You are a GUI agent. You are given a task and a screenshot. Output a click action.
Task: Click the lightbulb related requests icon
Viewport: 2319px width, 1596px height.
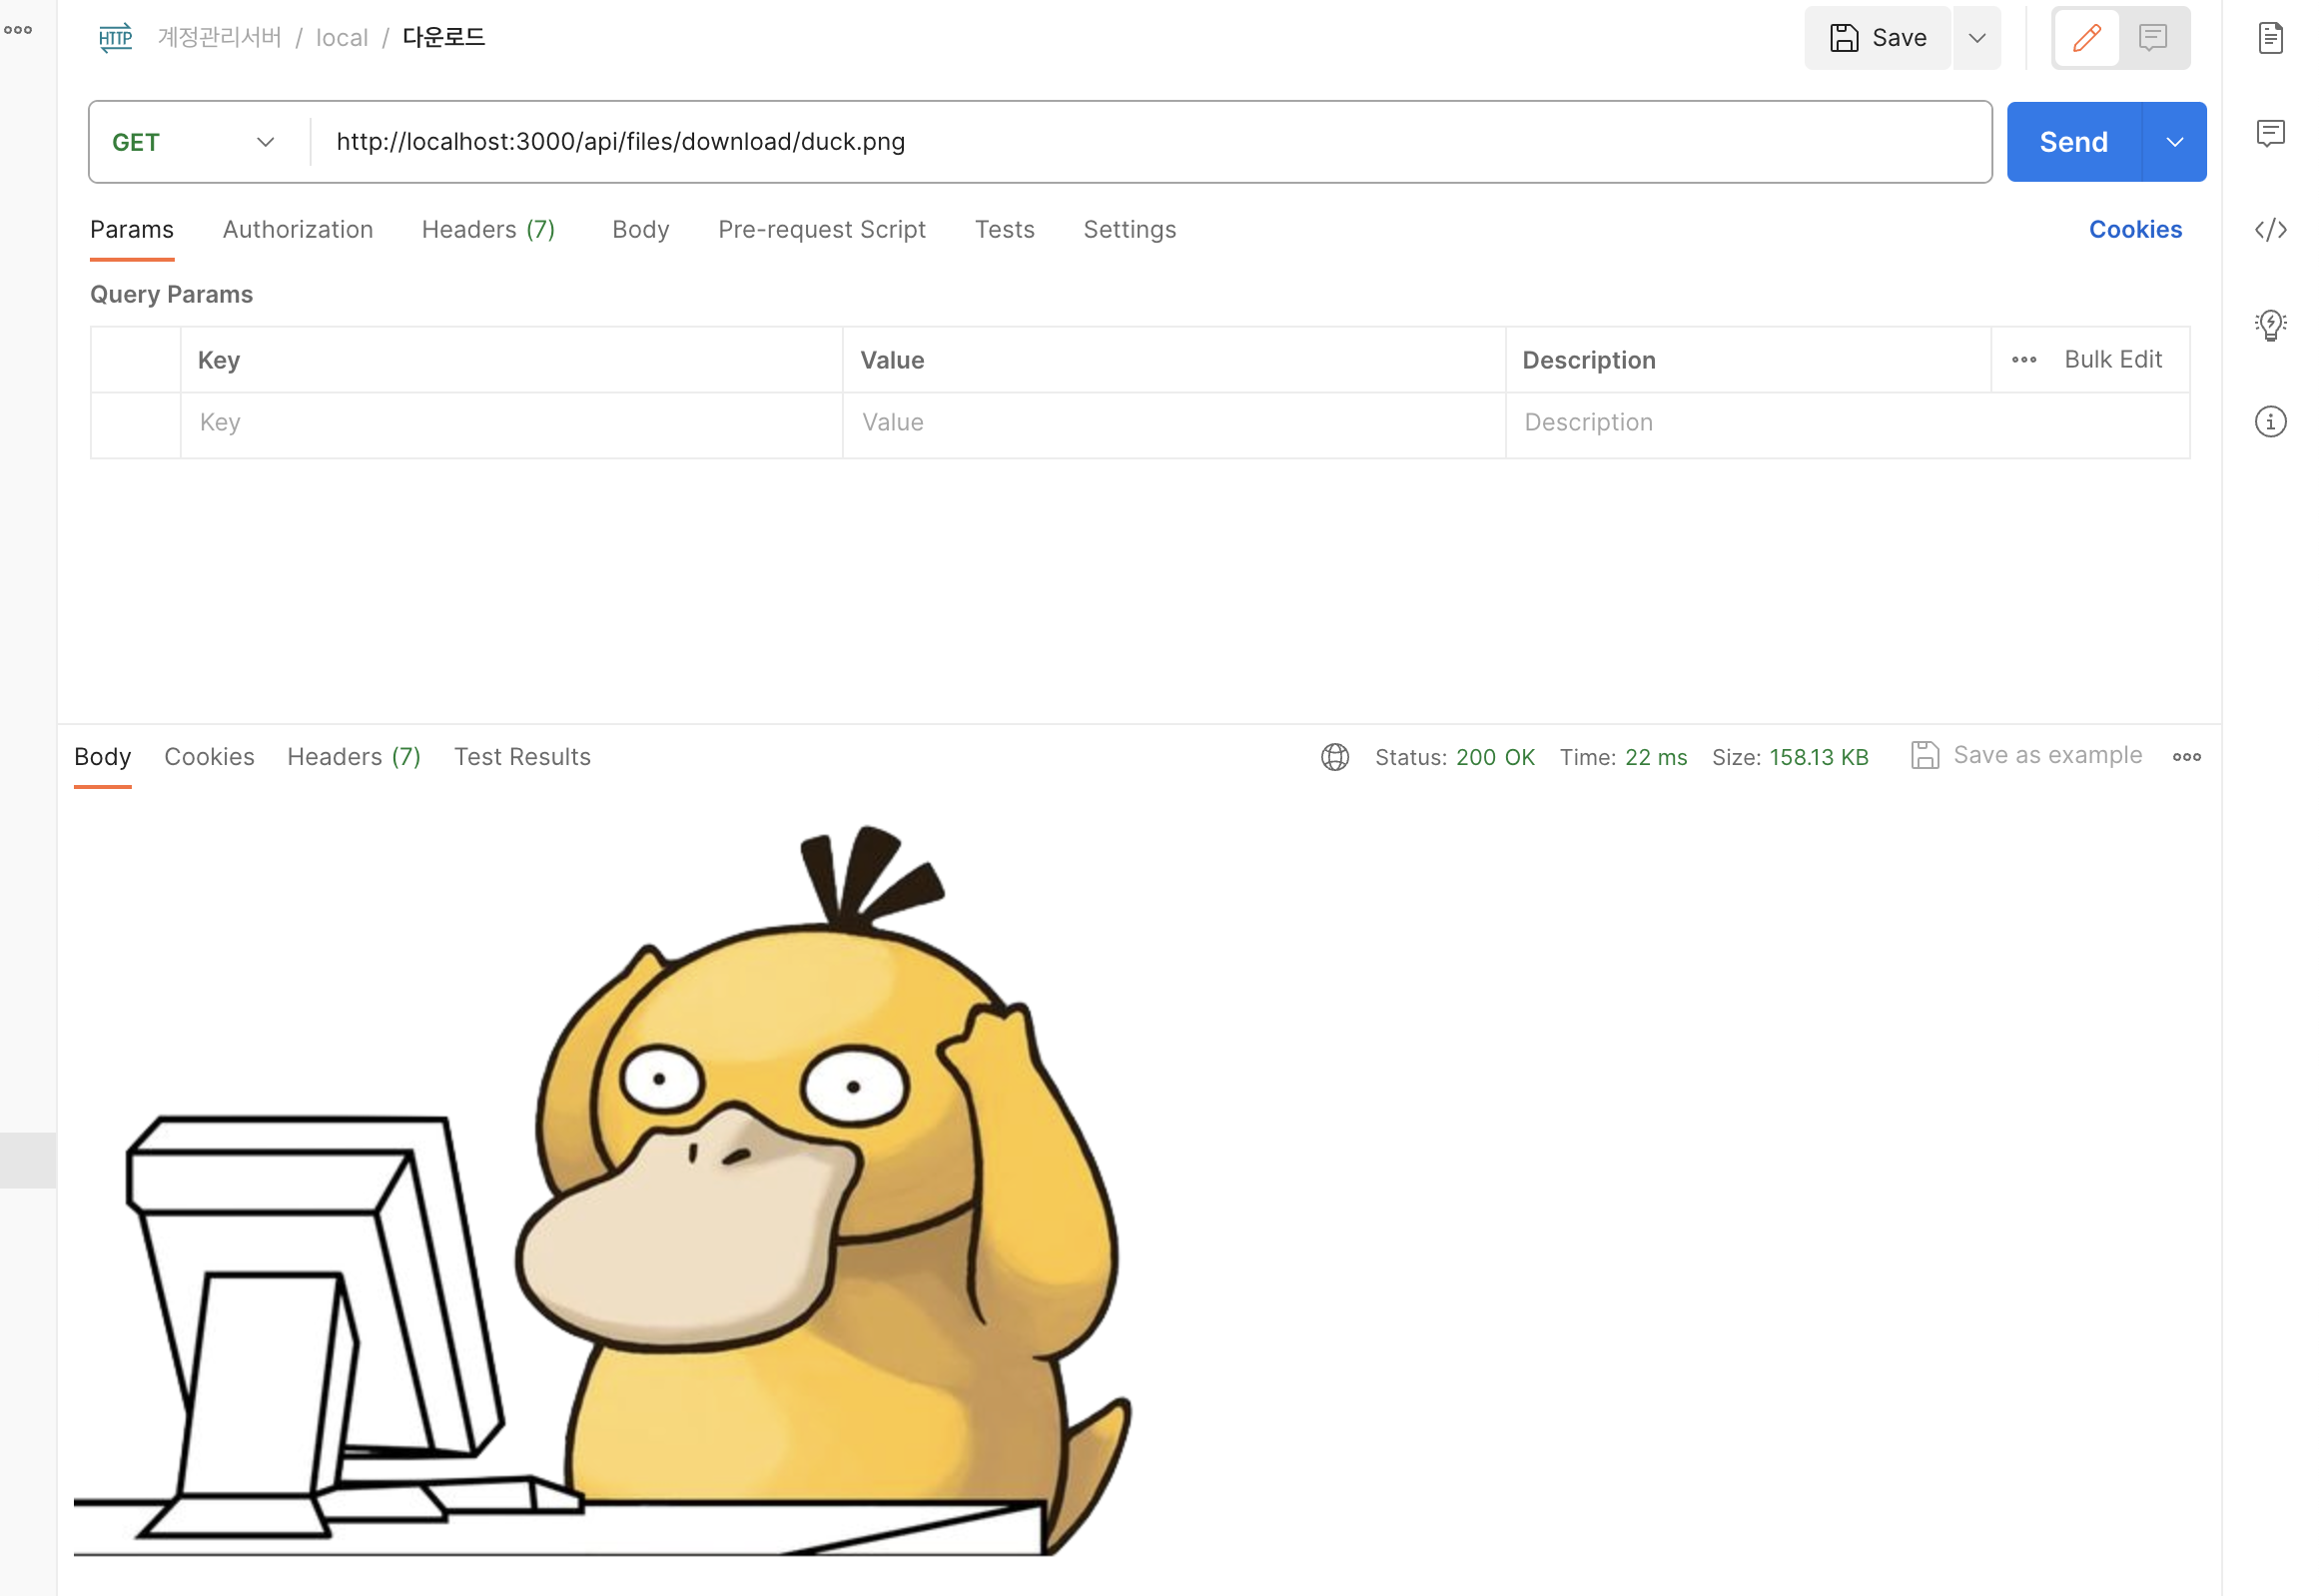pos(2270,325)
